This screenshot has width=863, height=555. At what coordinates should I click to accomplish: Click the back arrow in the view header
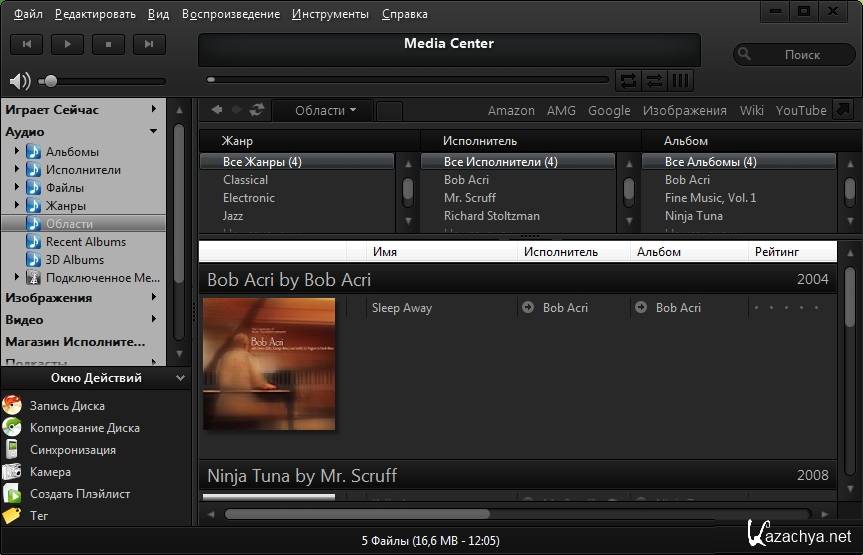pyautogui.click(x=216, y=110)
